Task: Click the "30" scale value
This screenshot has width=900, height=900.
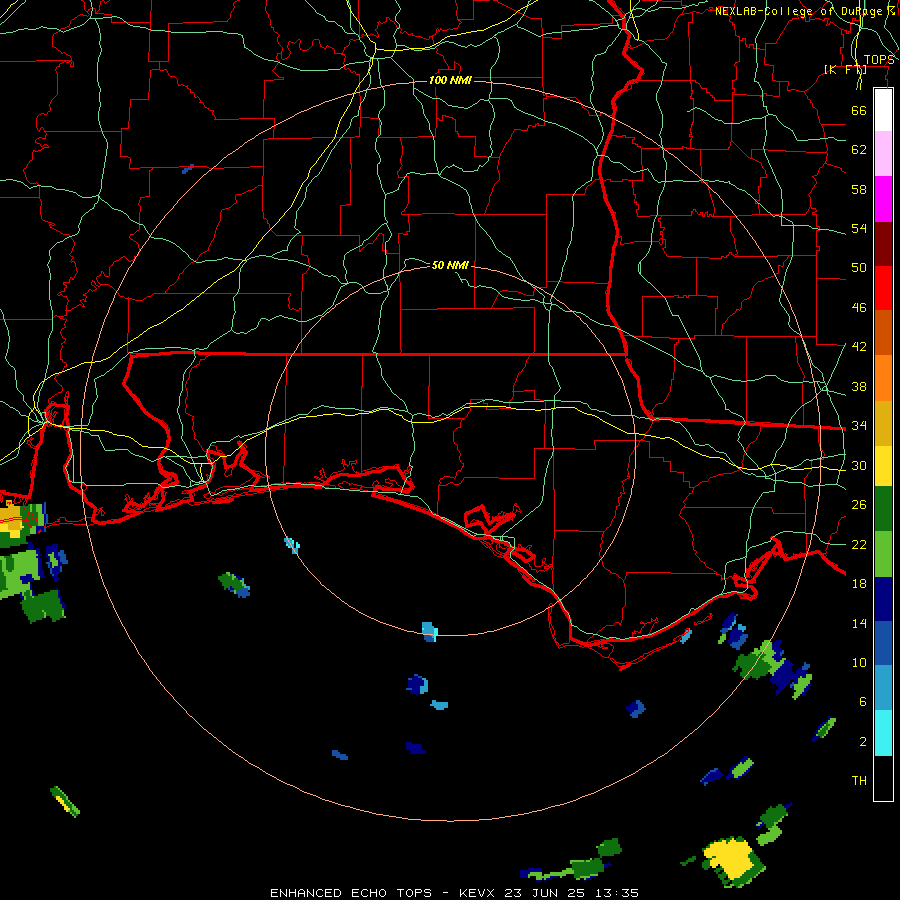Action: (x=859, y=465)
